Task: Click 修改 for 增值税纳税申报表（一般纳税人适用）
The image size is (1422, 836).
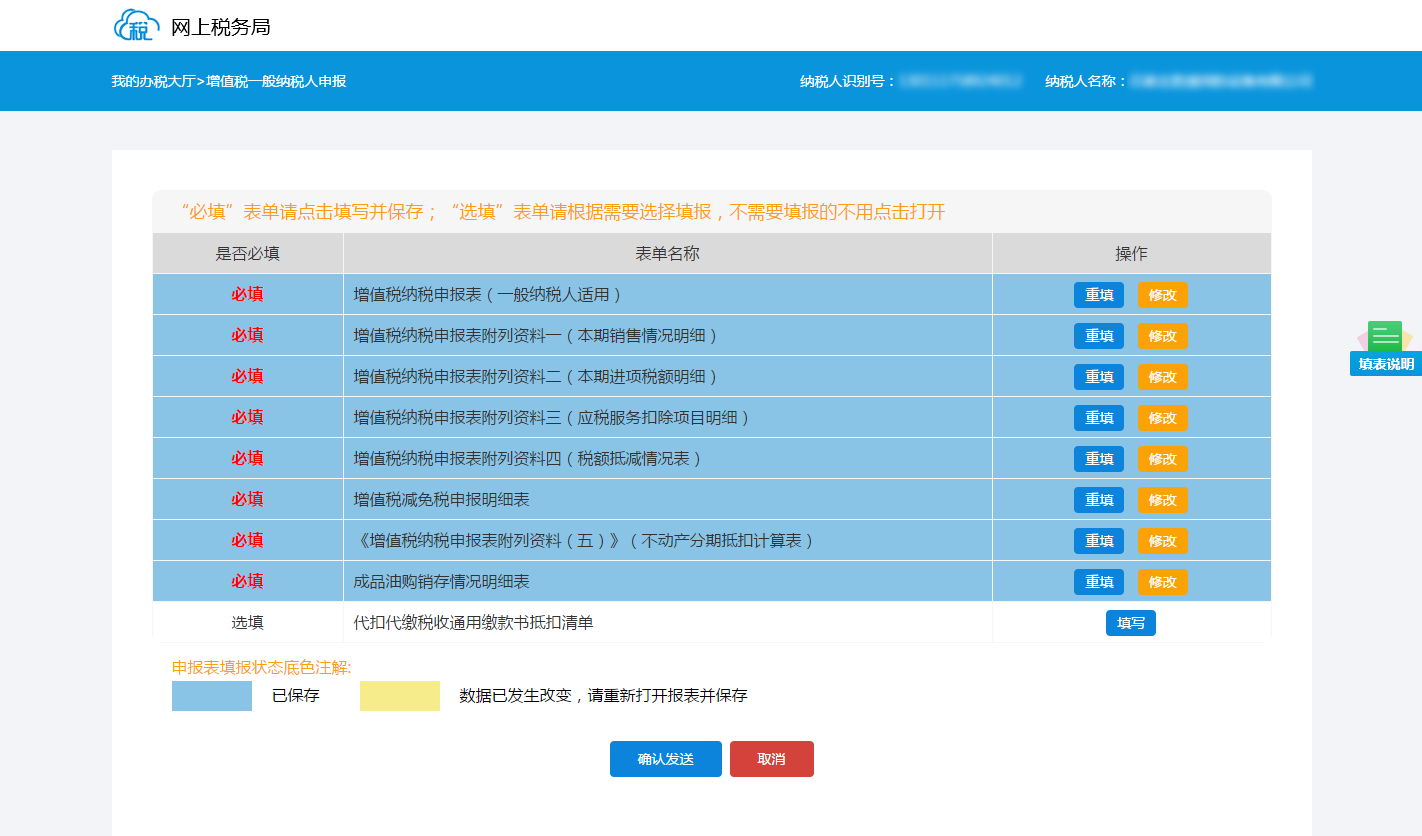Action: (x=1162, y=295)
